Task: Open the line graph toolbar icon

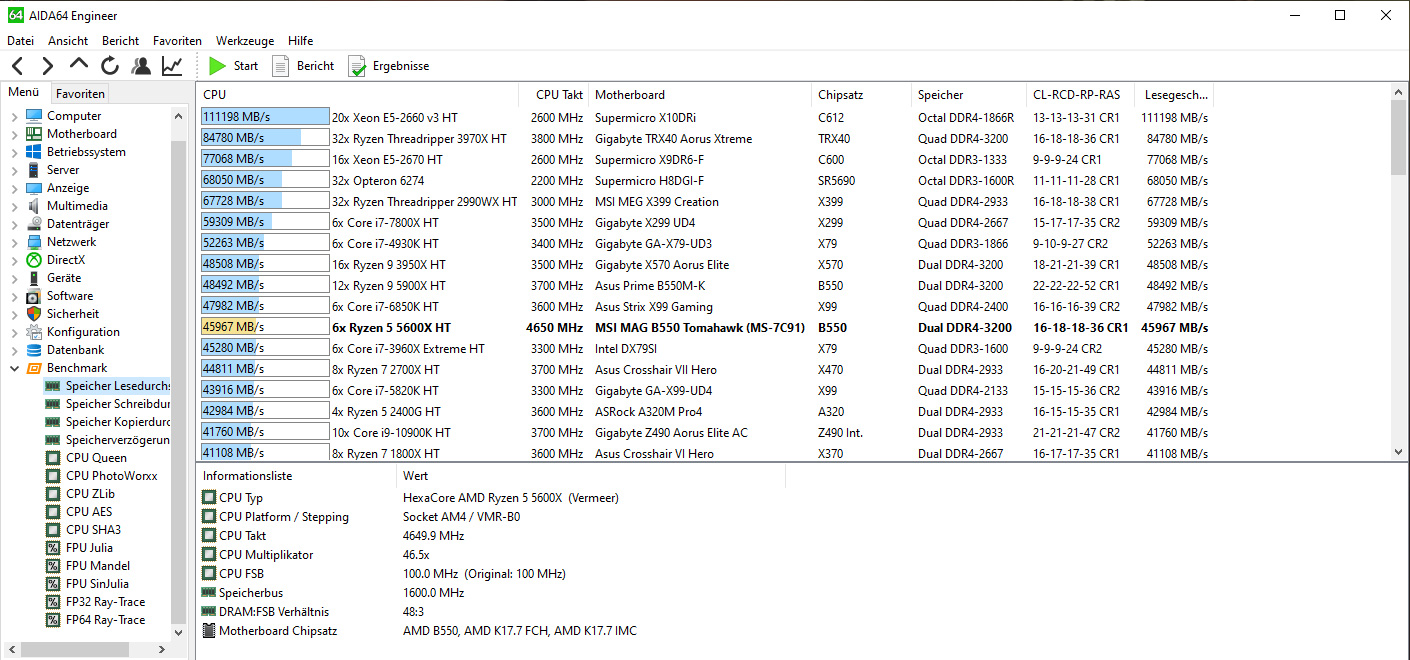Action: [x=172, y=66]
